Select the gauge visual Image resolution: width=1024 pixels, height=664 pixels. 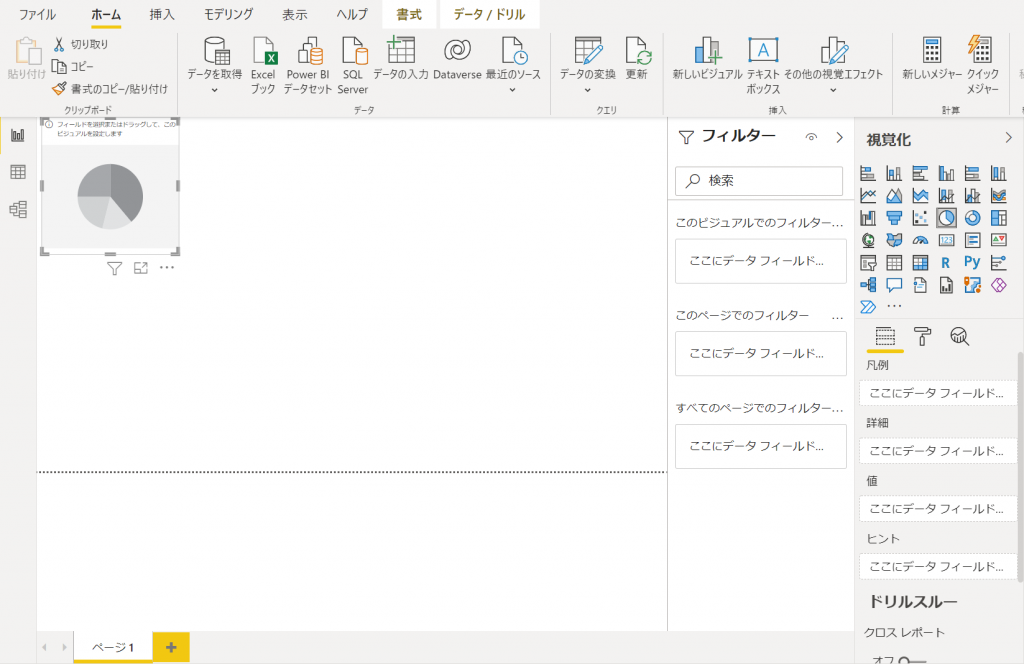tap(920, 240)
